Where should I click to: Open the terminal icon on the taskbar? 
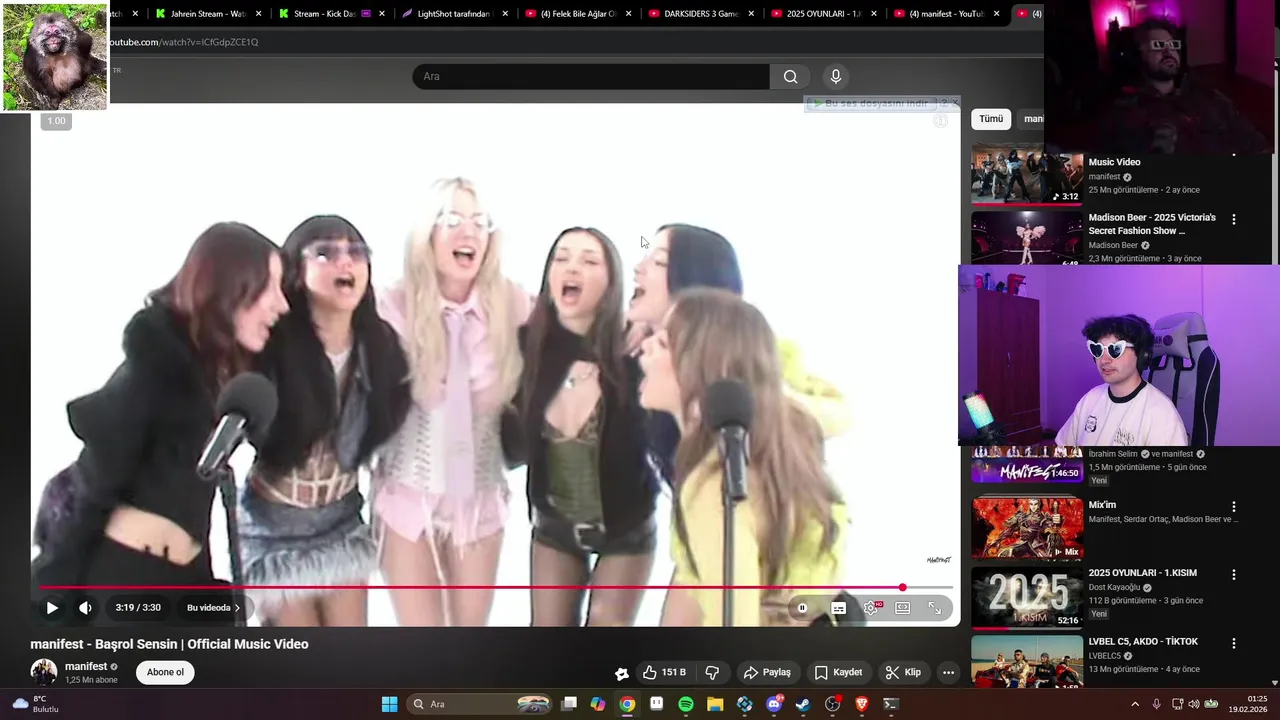pyautogui.click(x=891, y=704)
